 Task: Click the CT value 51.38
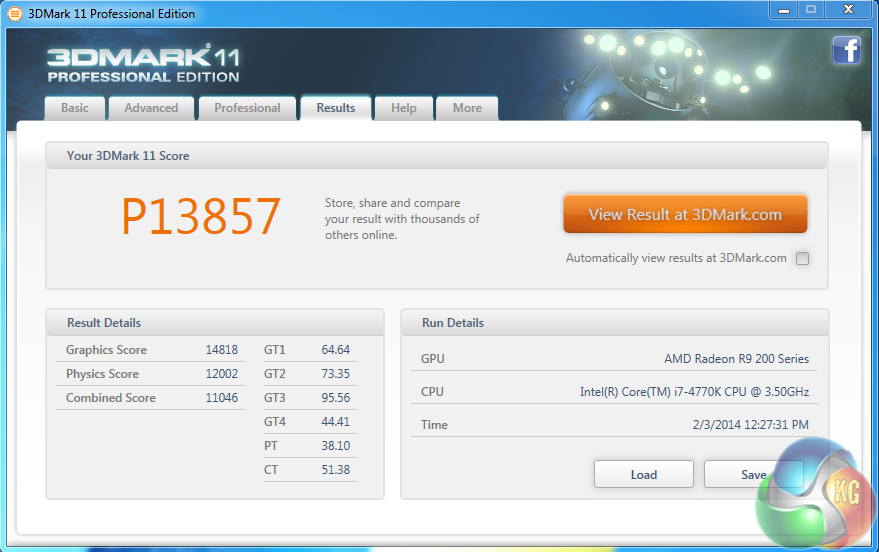[335, 470]
